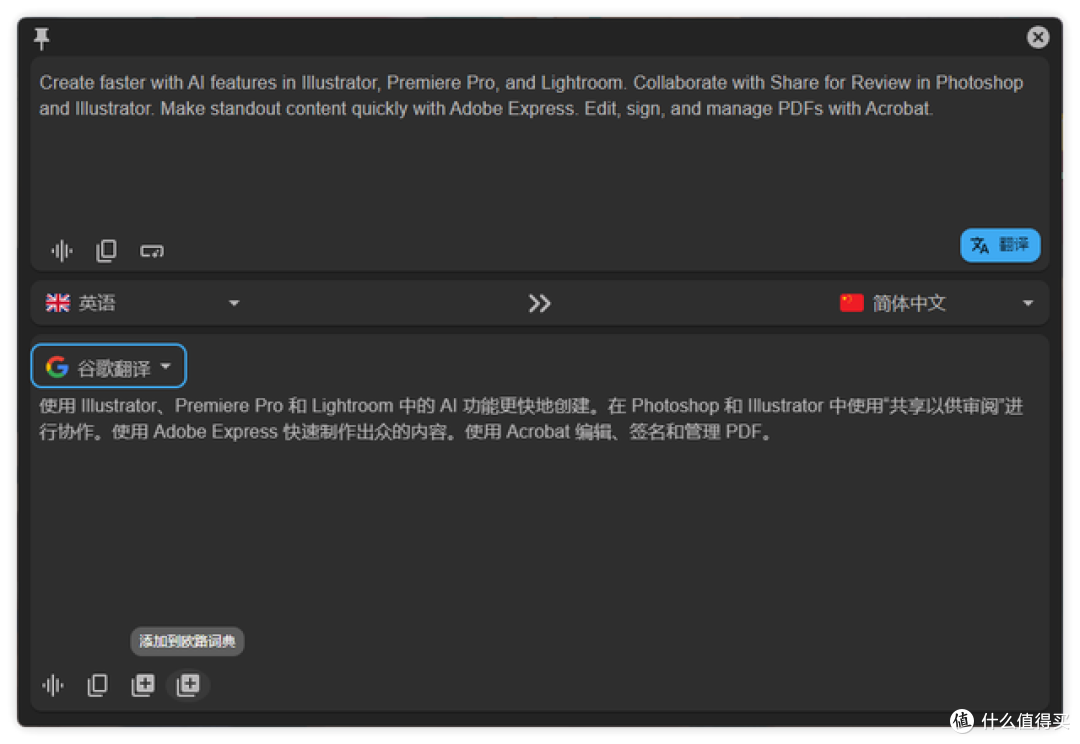Click the first add-to-collection plus icon
1080x744 pixels.
[143, 685]
